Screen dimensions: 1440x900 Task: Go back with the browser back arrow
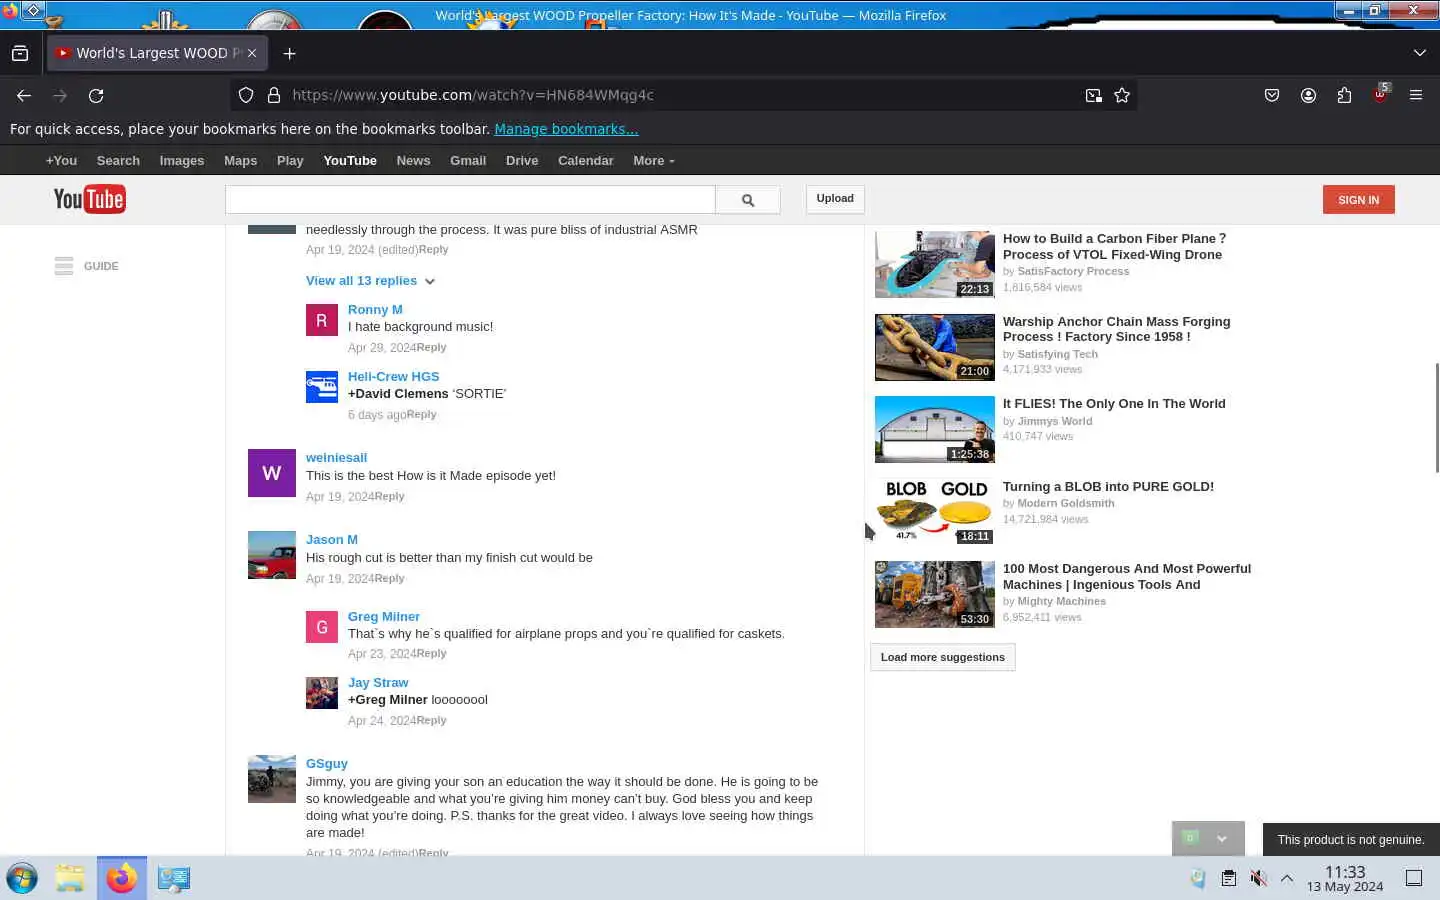click(24, 95)
